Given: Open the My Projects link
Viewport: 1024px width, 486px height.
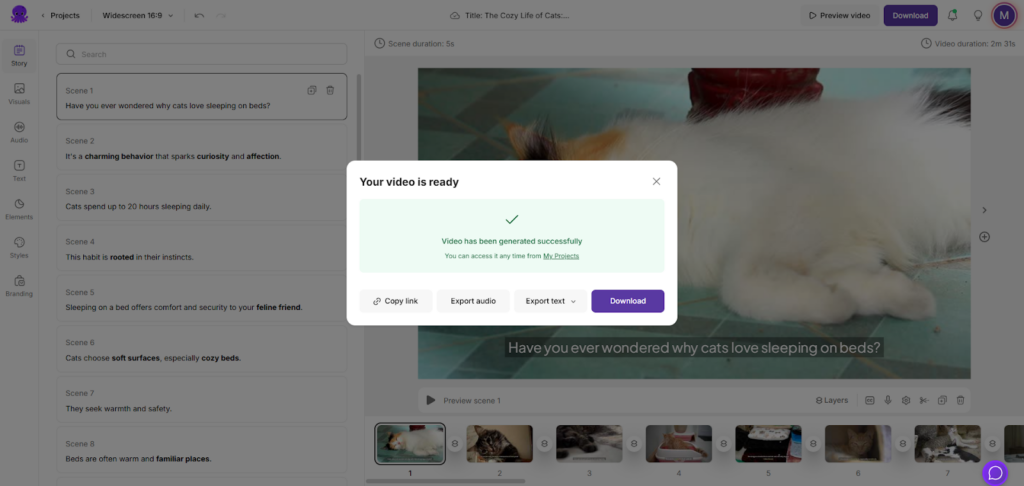Looking at the screenshot, I should click(x=561, y=256).
